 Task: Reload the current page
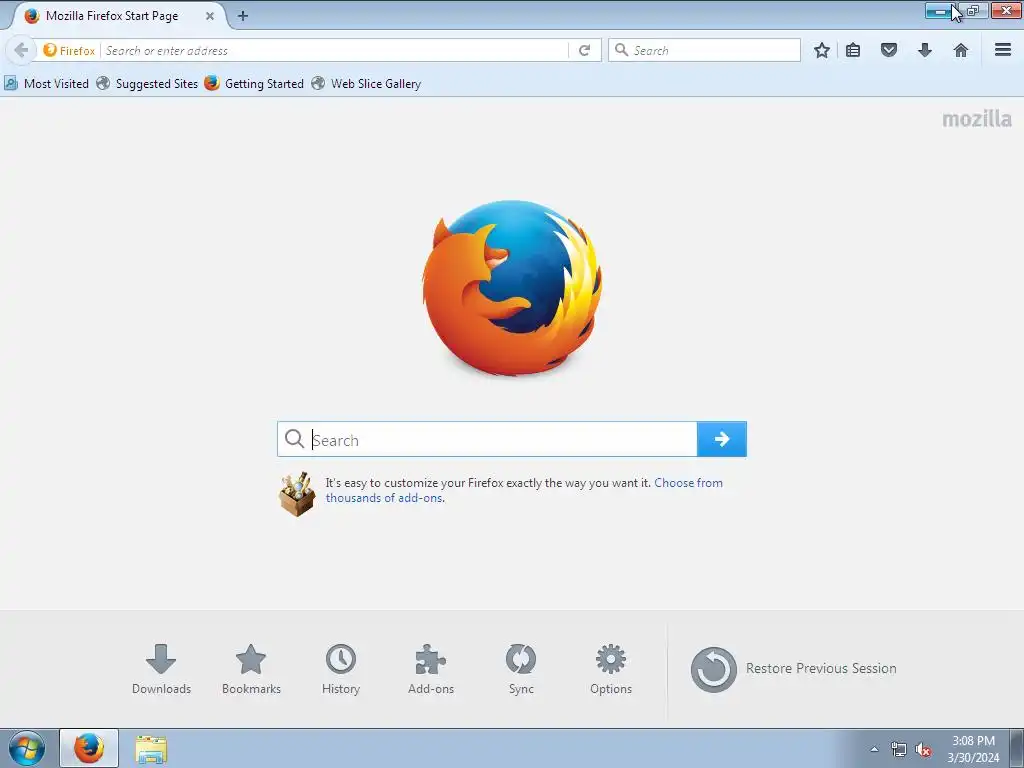(x=584, y=50)
